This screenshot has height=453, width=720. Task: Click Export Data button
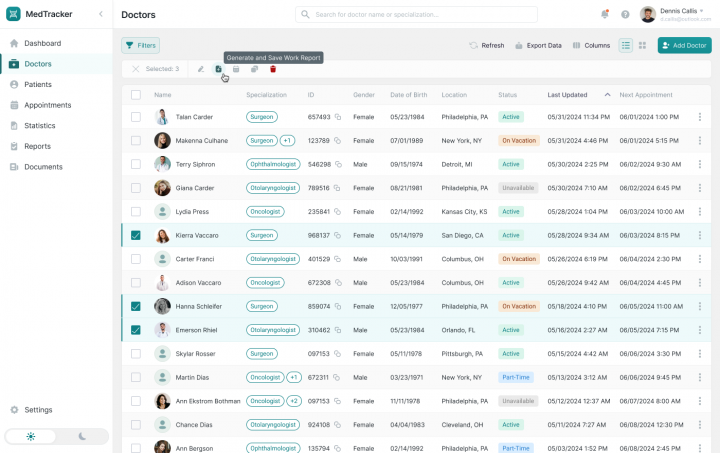point(538,45)
